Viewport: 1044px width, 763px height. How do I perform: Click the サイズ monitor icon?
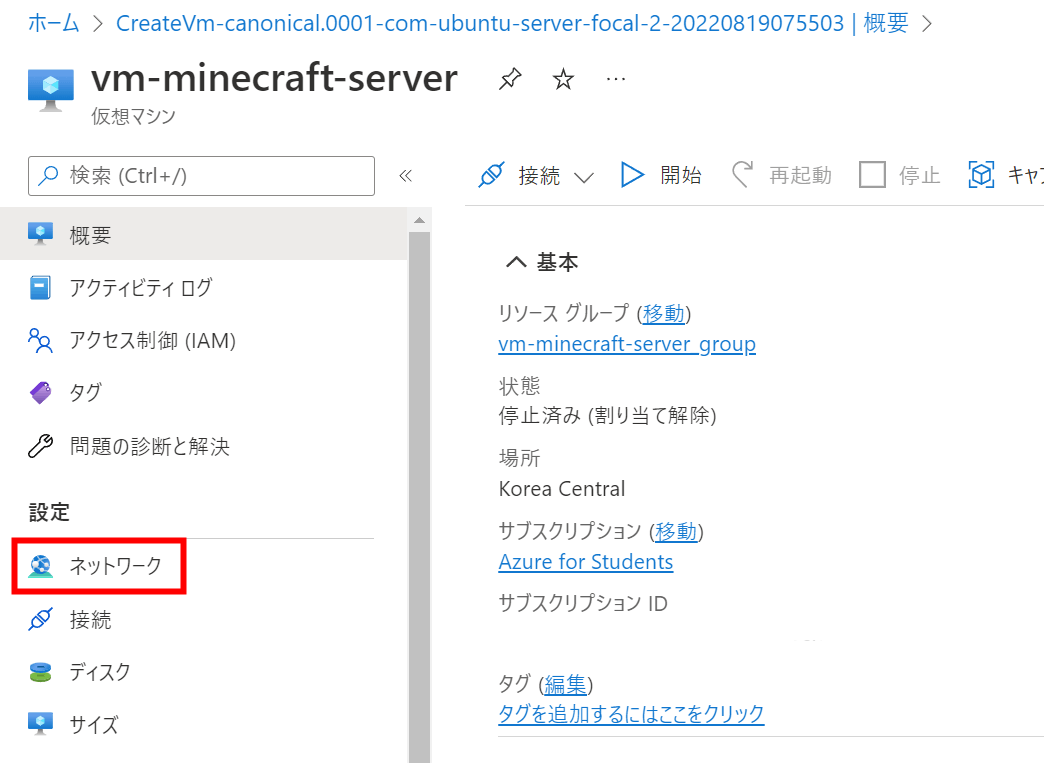[40, 723]
